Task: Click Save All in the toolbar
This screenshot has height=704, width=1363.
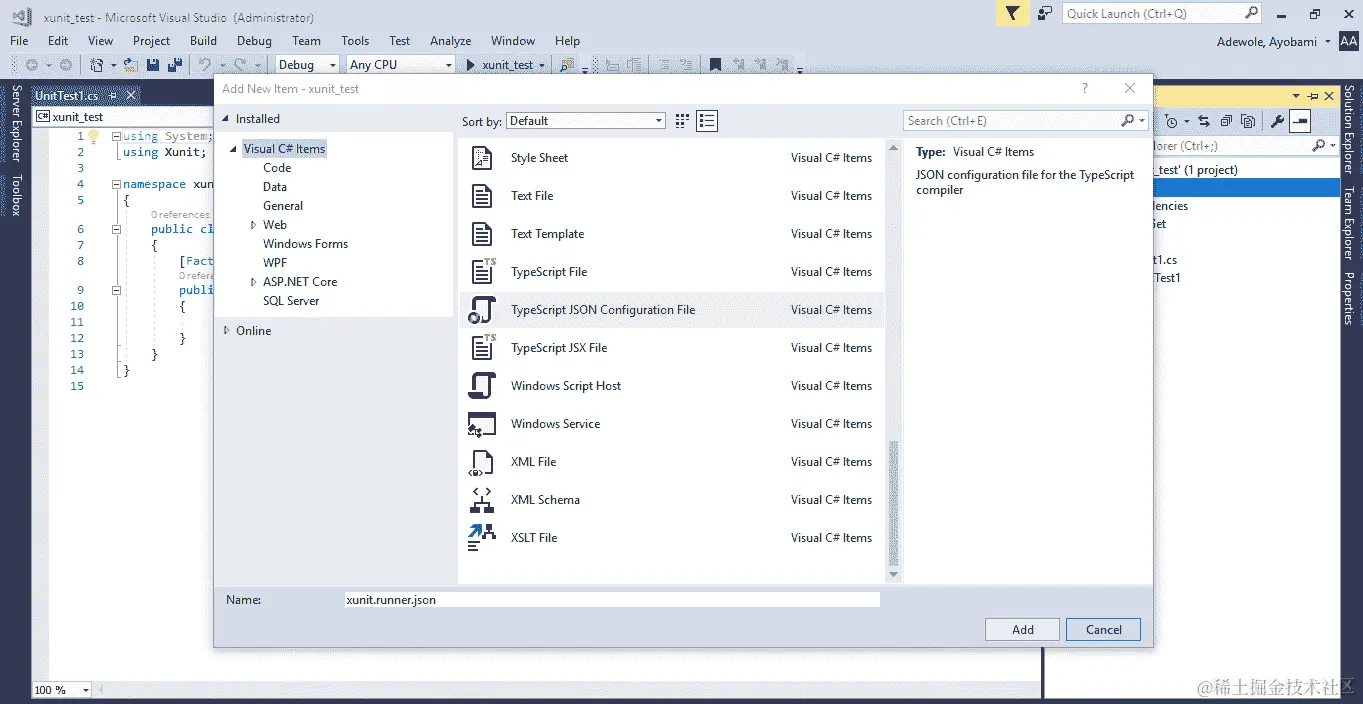Action: tap(175, 65)
